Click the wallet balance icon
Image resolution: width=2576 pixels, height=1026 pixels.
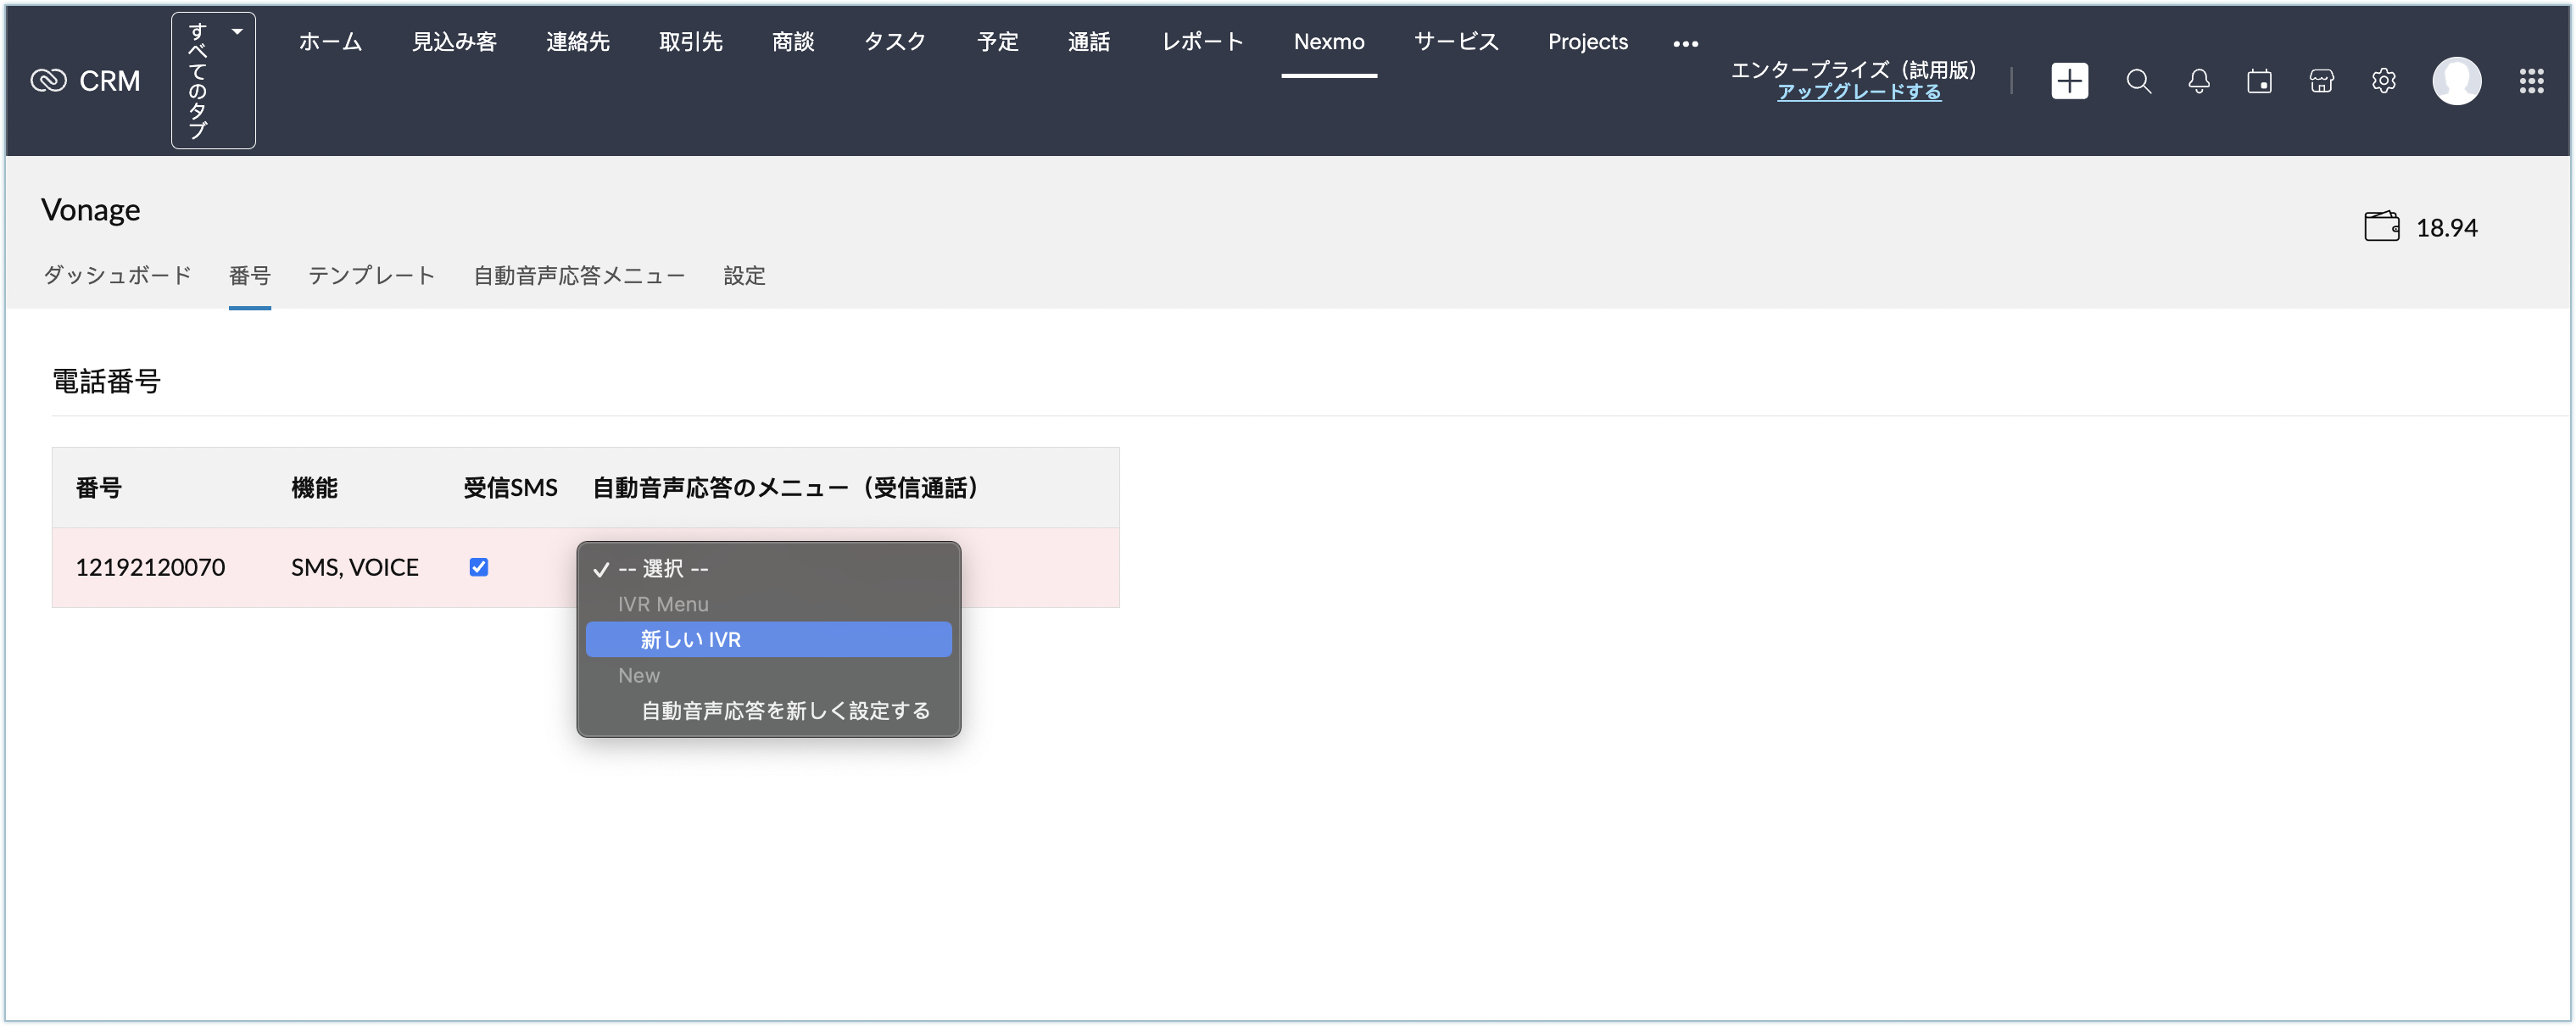coord(2381,226)
